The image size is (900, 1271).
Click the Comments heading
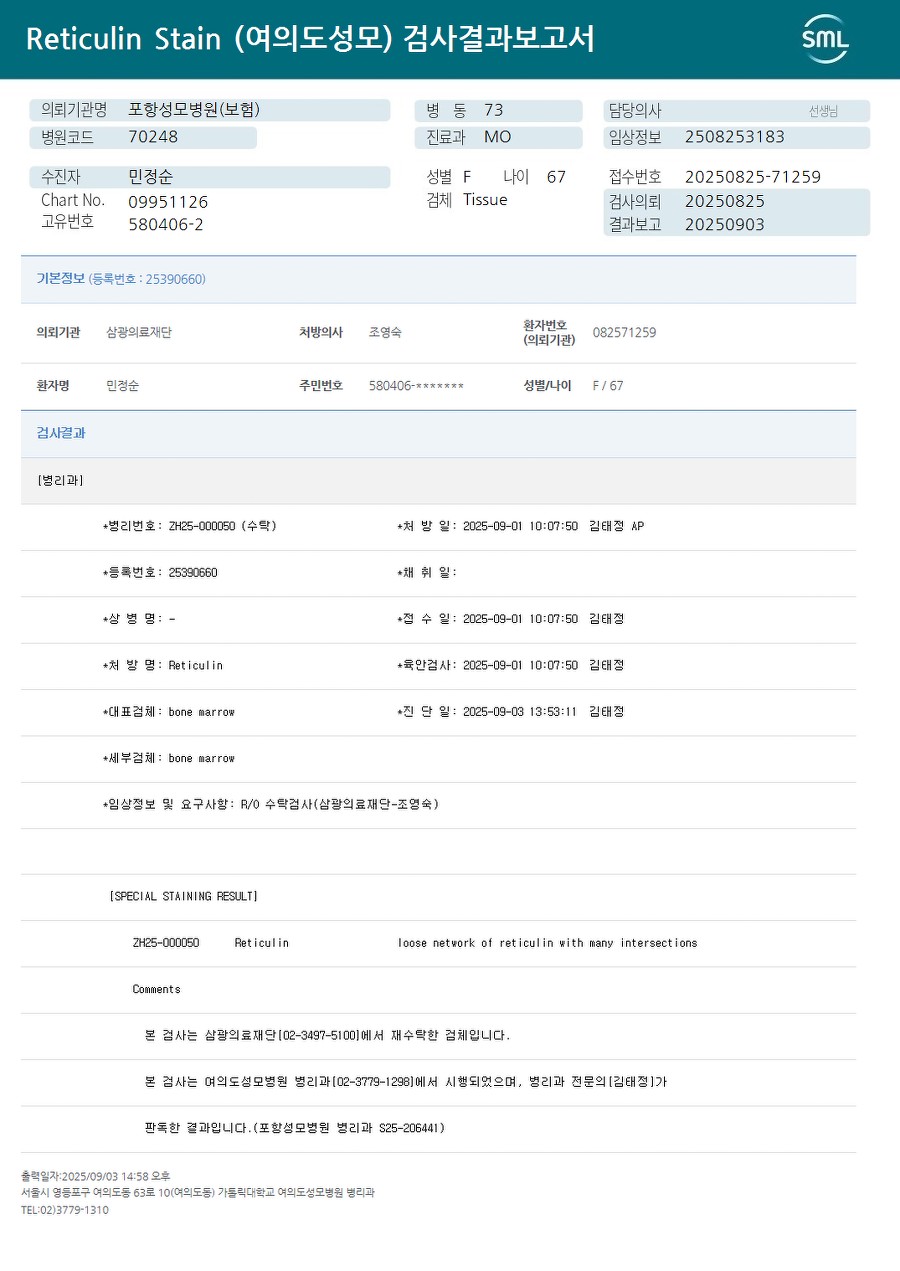click(156, 989)
